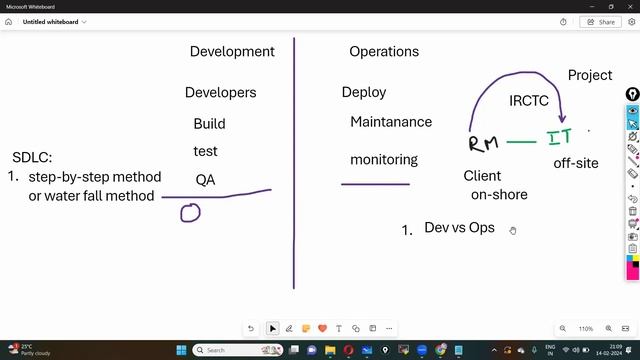Undo the last action in bottom toolbar

tap(251, 329)
